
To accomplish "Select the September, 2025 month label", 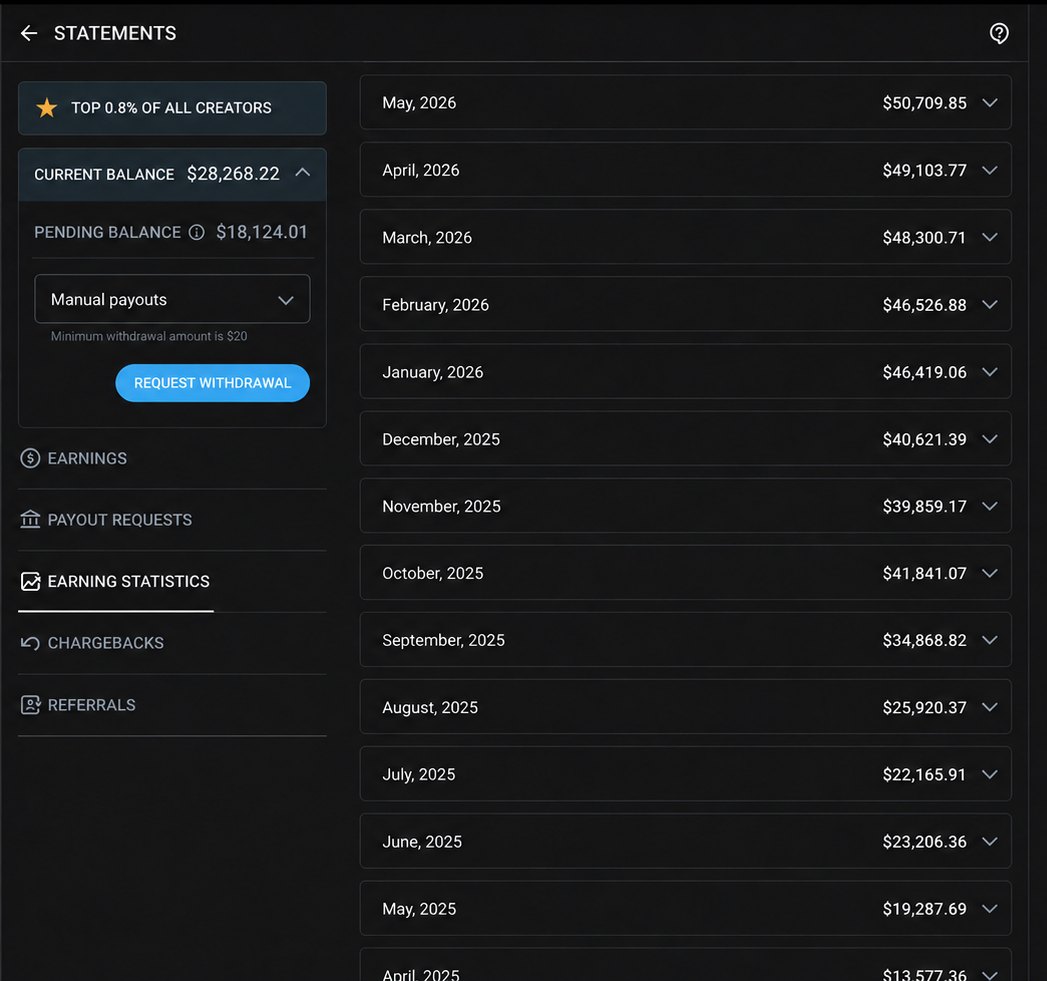I will pos(443,640).
